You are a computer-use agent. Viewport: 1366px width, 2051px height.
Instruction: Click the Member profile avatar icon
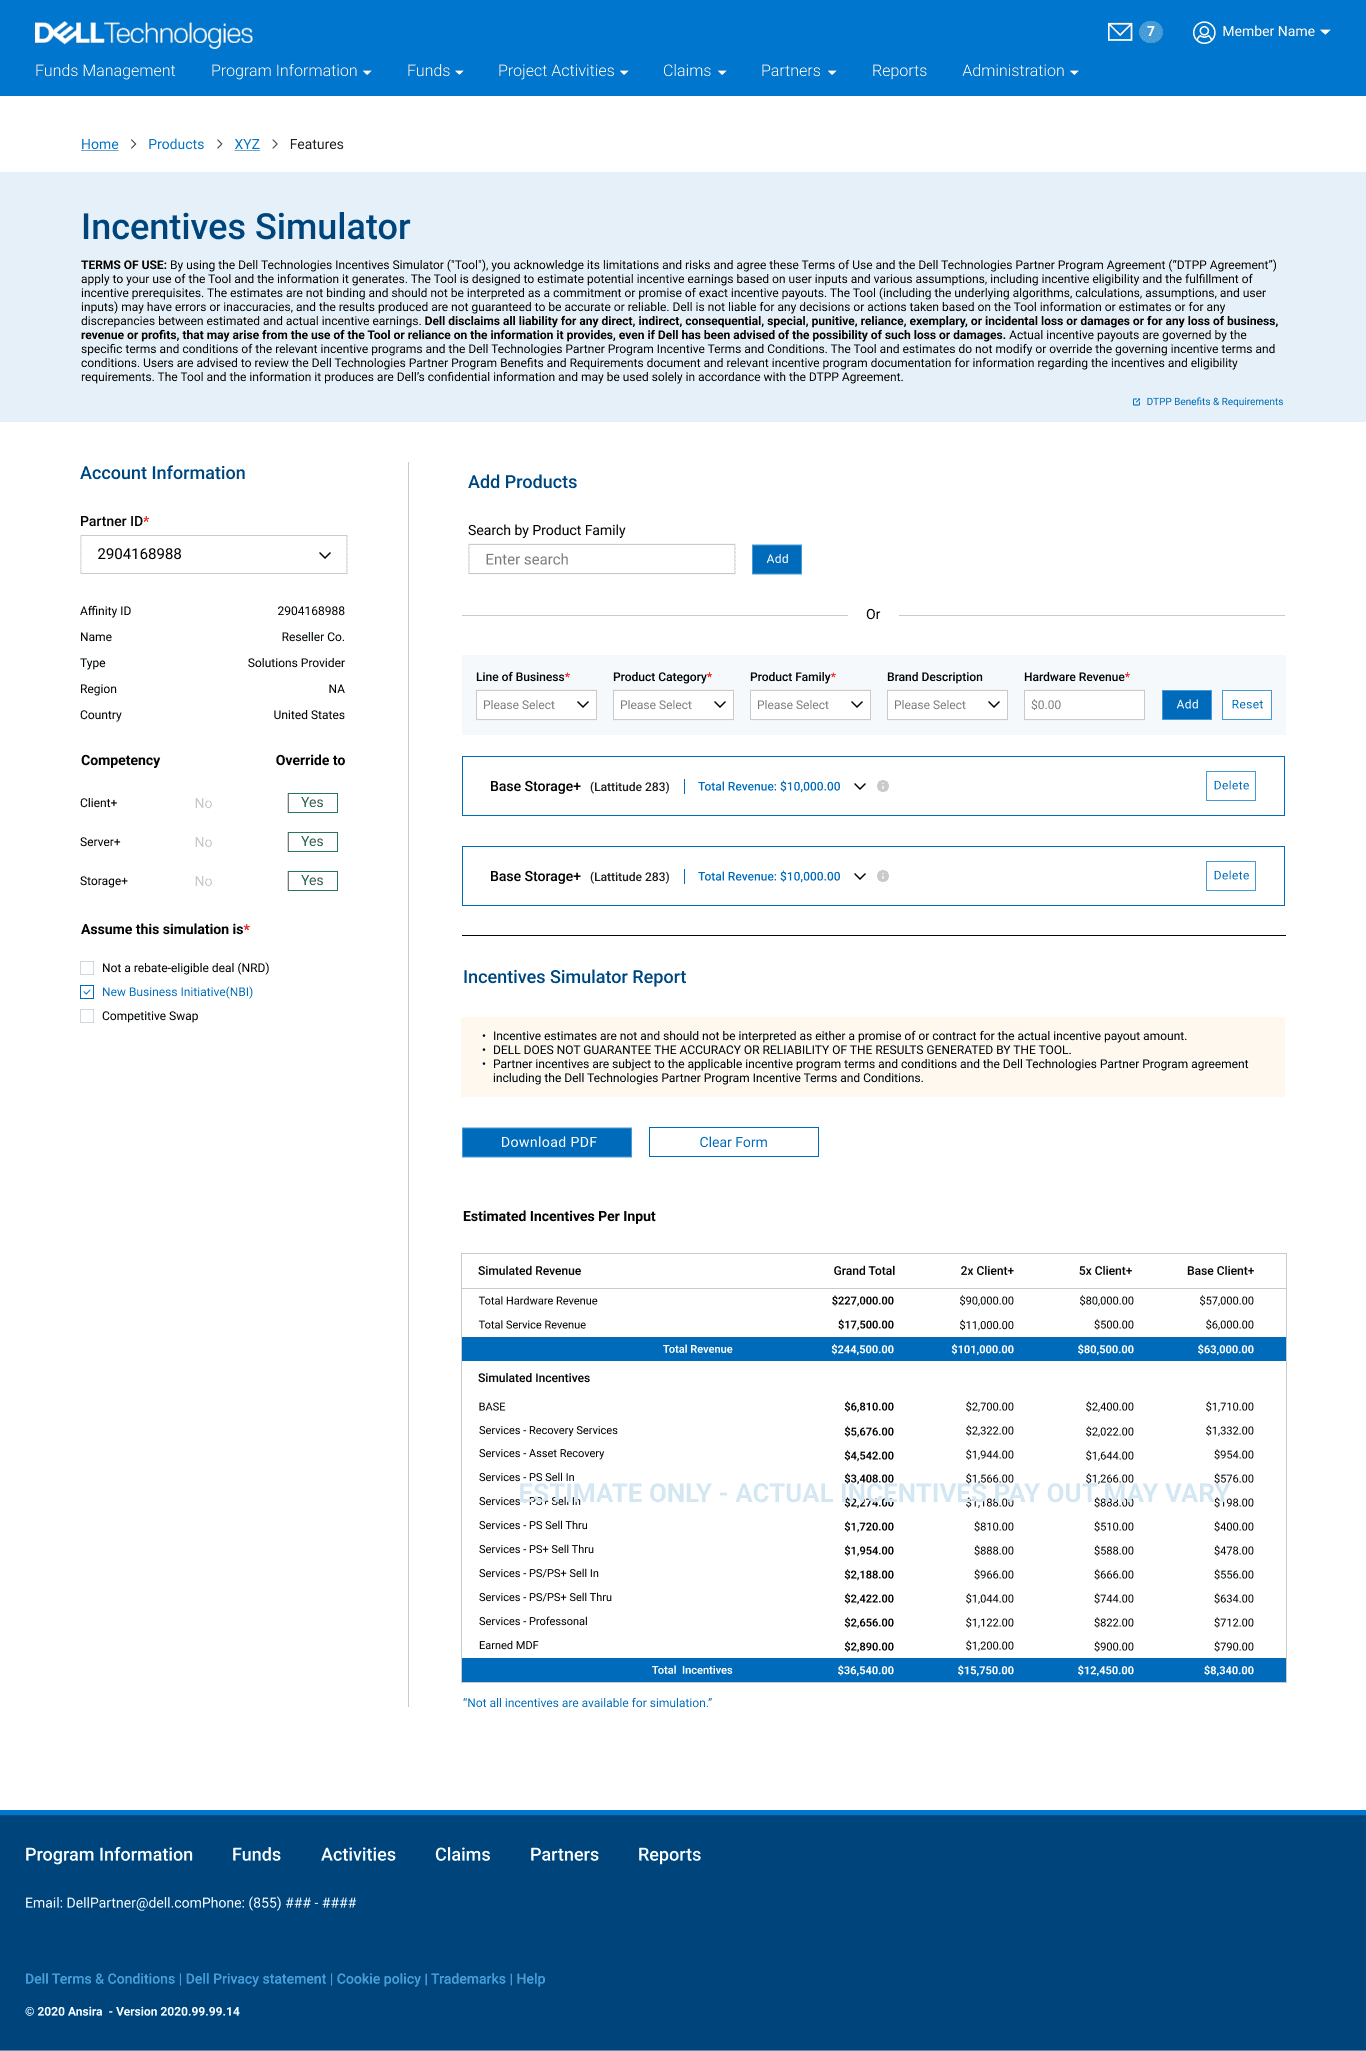[1204, 32]
